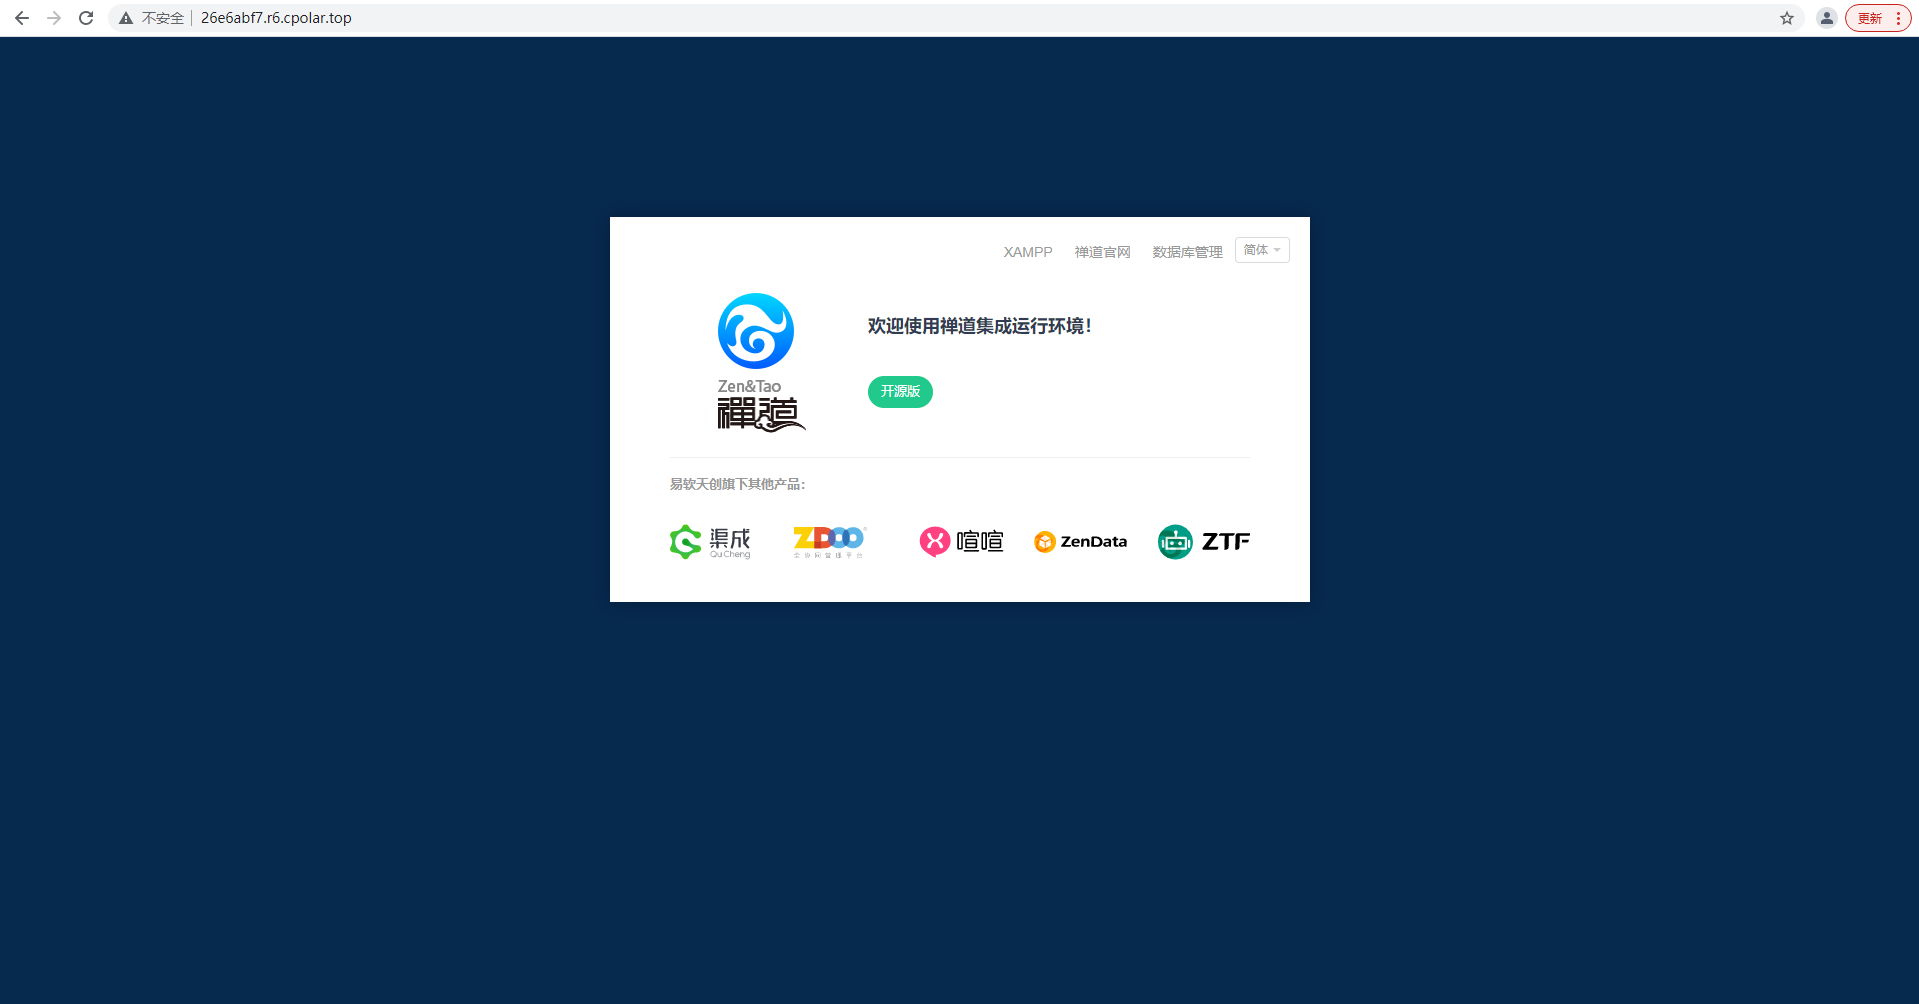
Task: Click the 欢迎使用禅道集成运行环境 heading
Action: (x=979, y=326)
